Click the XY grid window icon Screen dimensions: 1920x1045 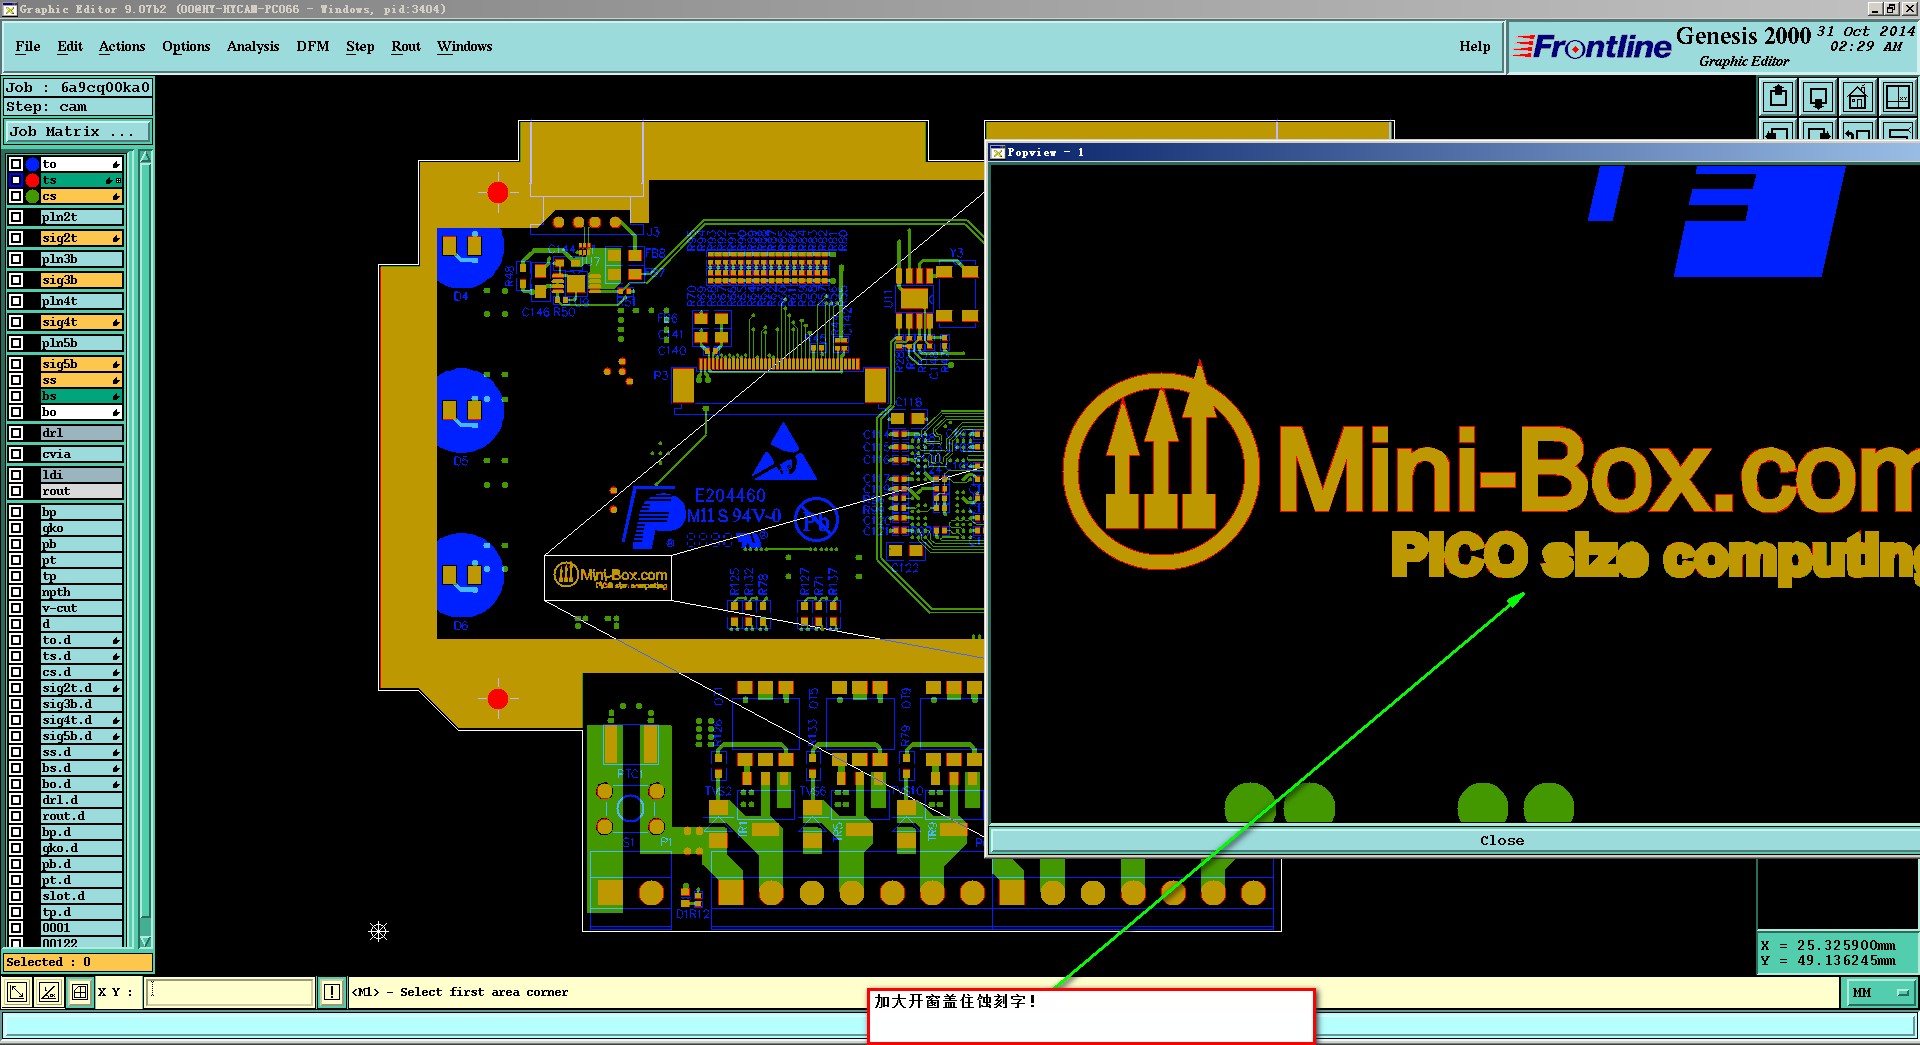coord(1898,97)
